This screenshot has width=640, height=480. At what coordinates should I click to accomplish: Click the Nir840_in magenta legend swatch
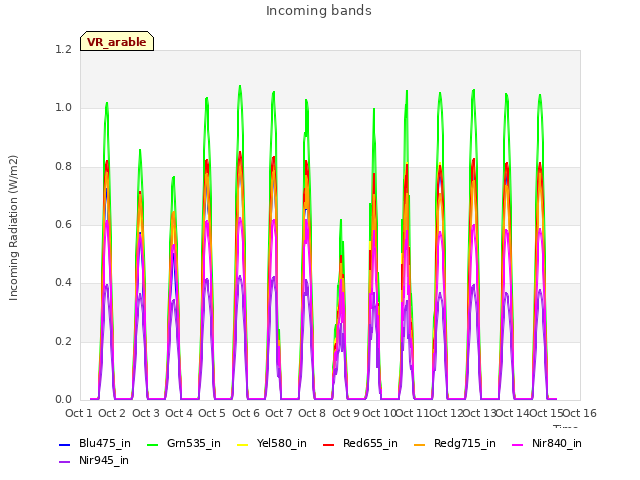coord(518,444)
